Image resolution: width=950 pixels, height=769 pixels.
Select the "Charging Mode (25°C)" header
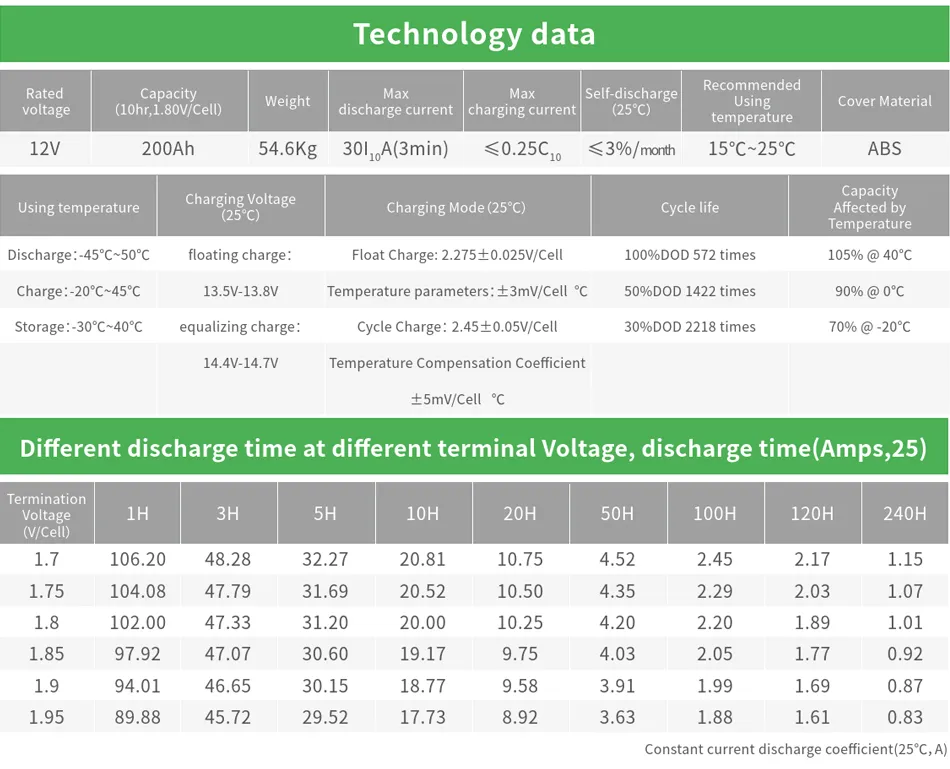[x=456, y=208]
